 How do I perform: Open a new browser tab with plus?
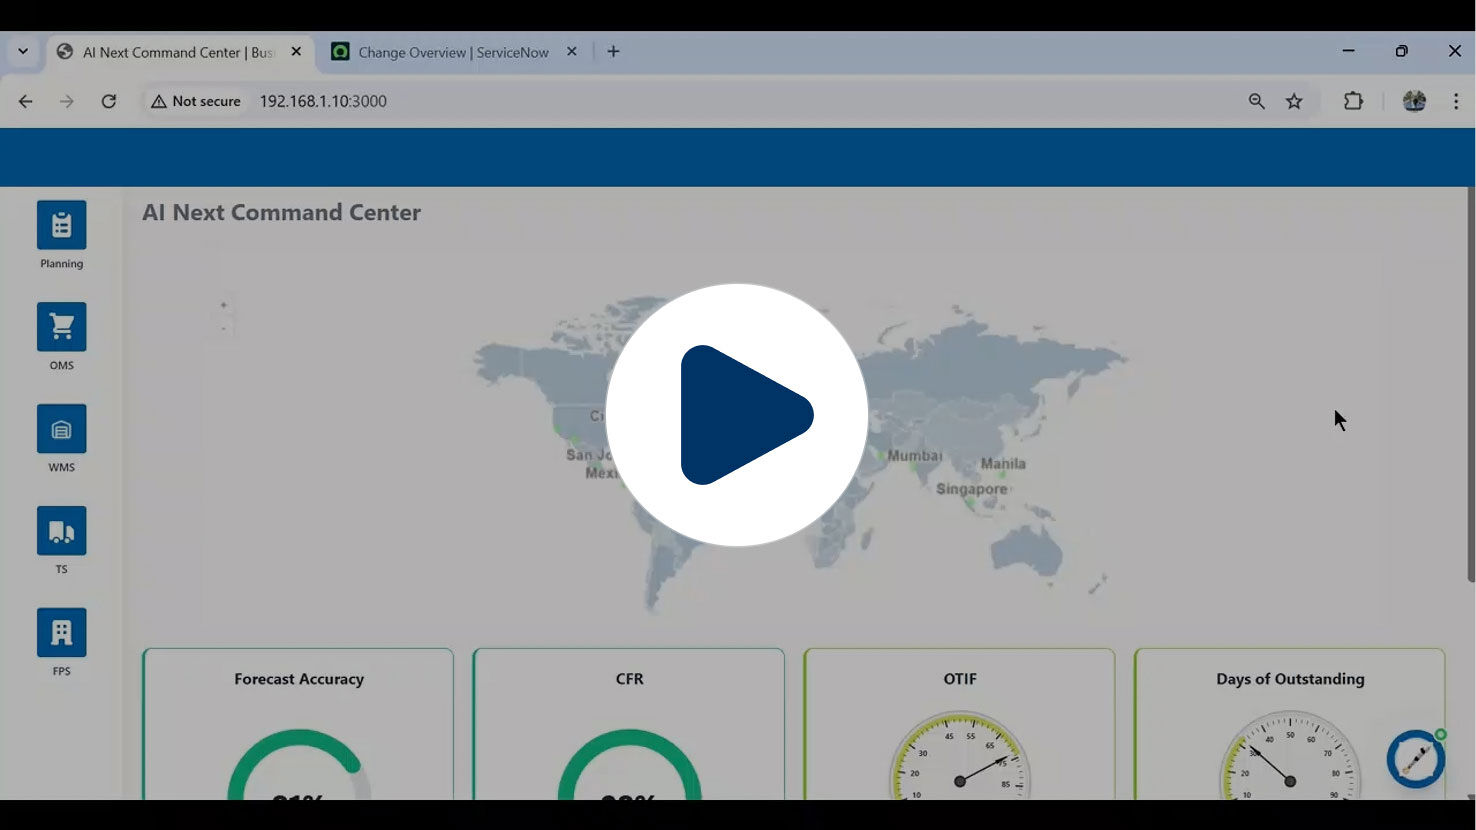[x=614, y=52]
